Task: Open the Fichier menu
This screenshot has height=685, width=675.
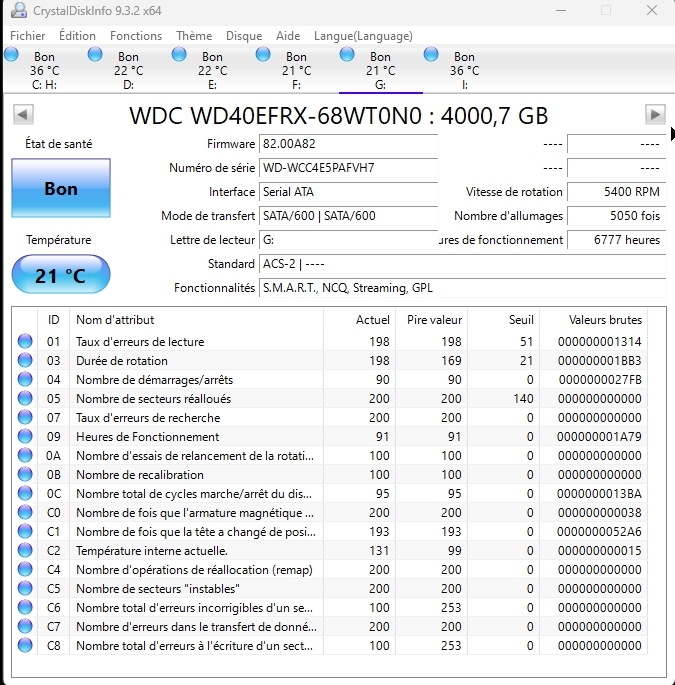Action: tap(28, 36)
